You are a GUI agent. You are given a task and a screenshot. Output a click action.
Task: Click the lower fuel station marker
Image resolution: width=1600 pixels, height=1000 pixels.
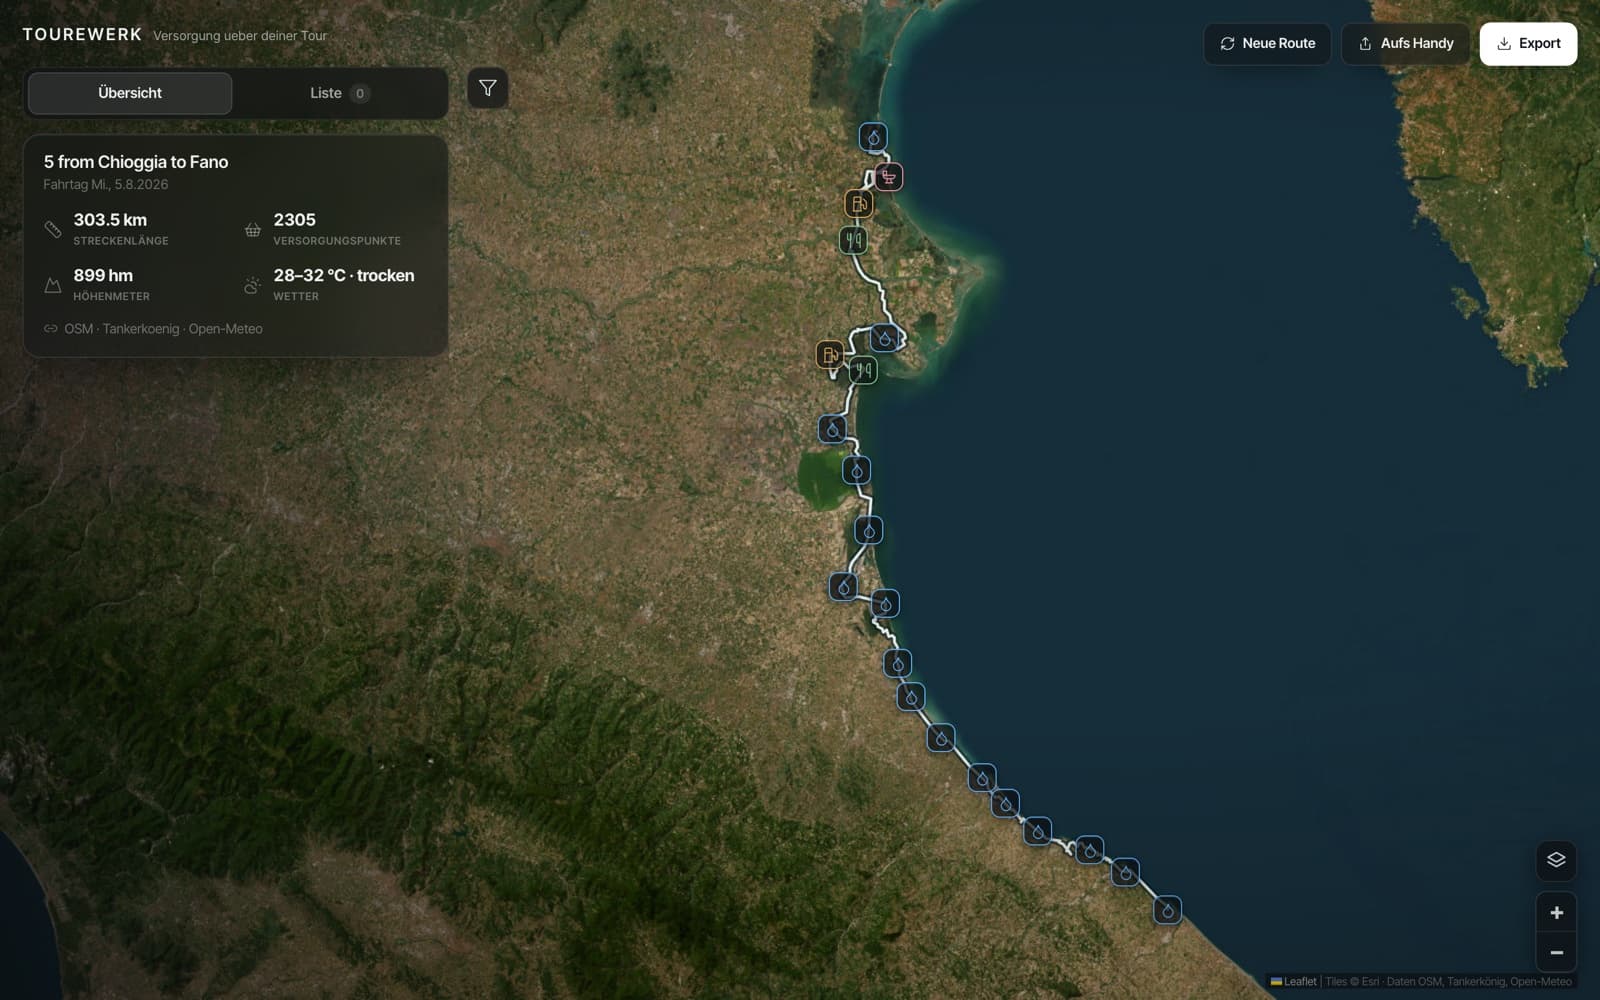pyautogui.click(x=830, y=354)
